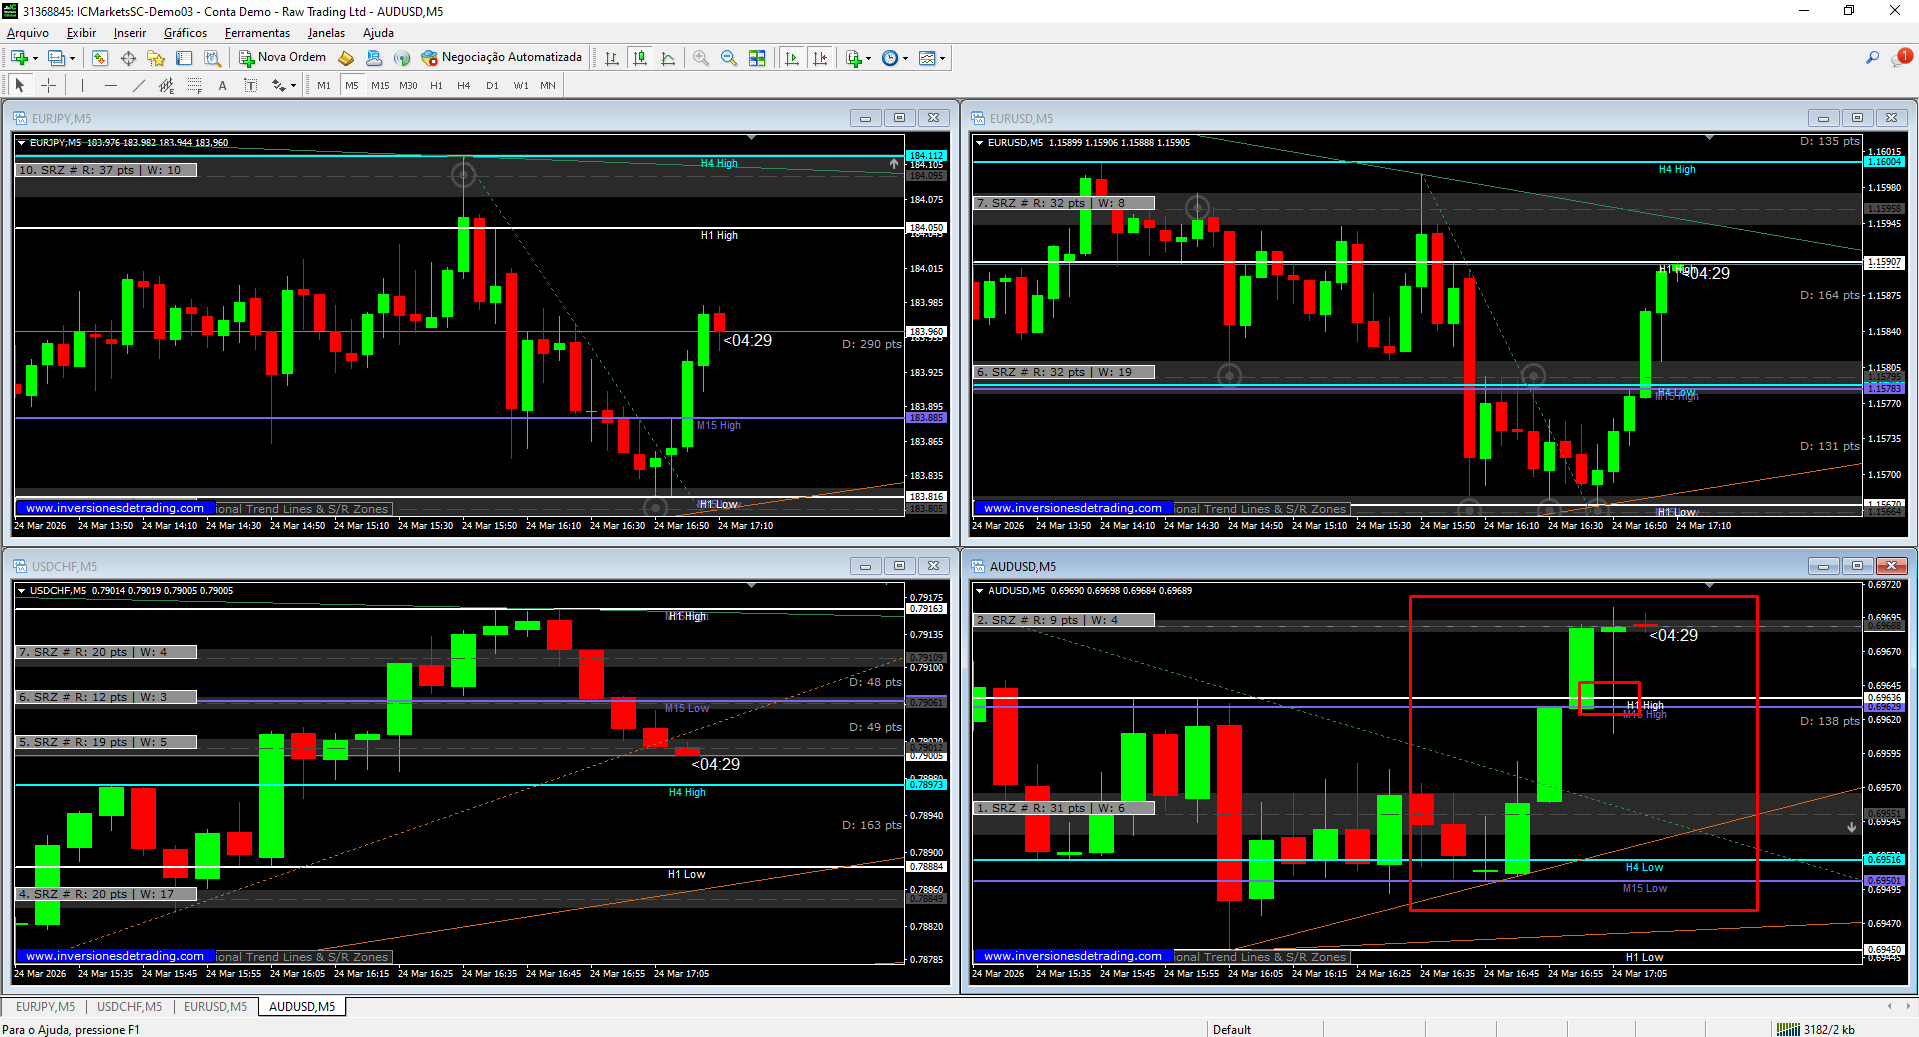Open the Market Watch panel icon
Viewport: 1919px width, 1037px height.
100,58
